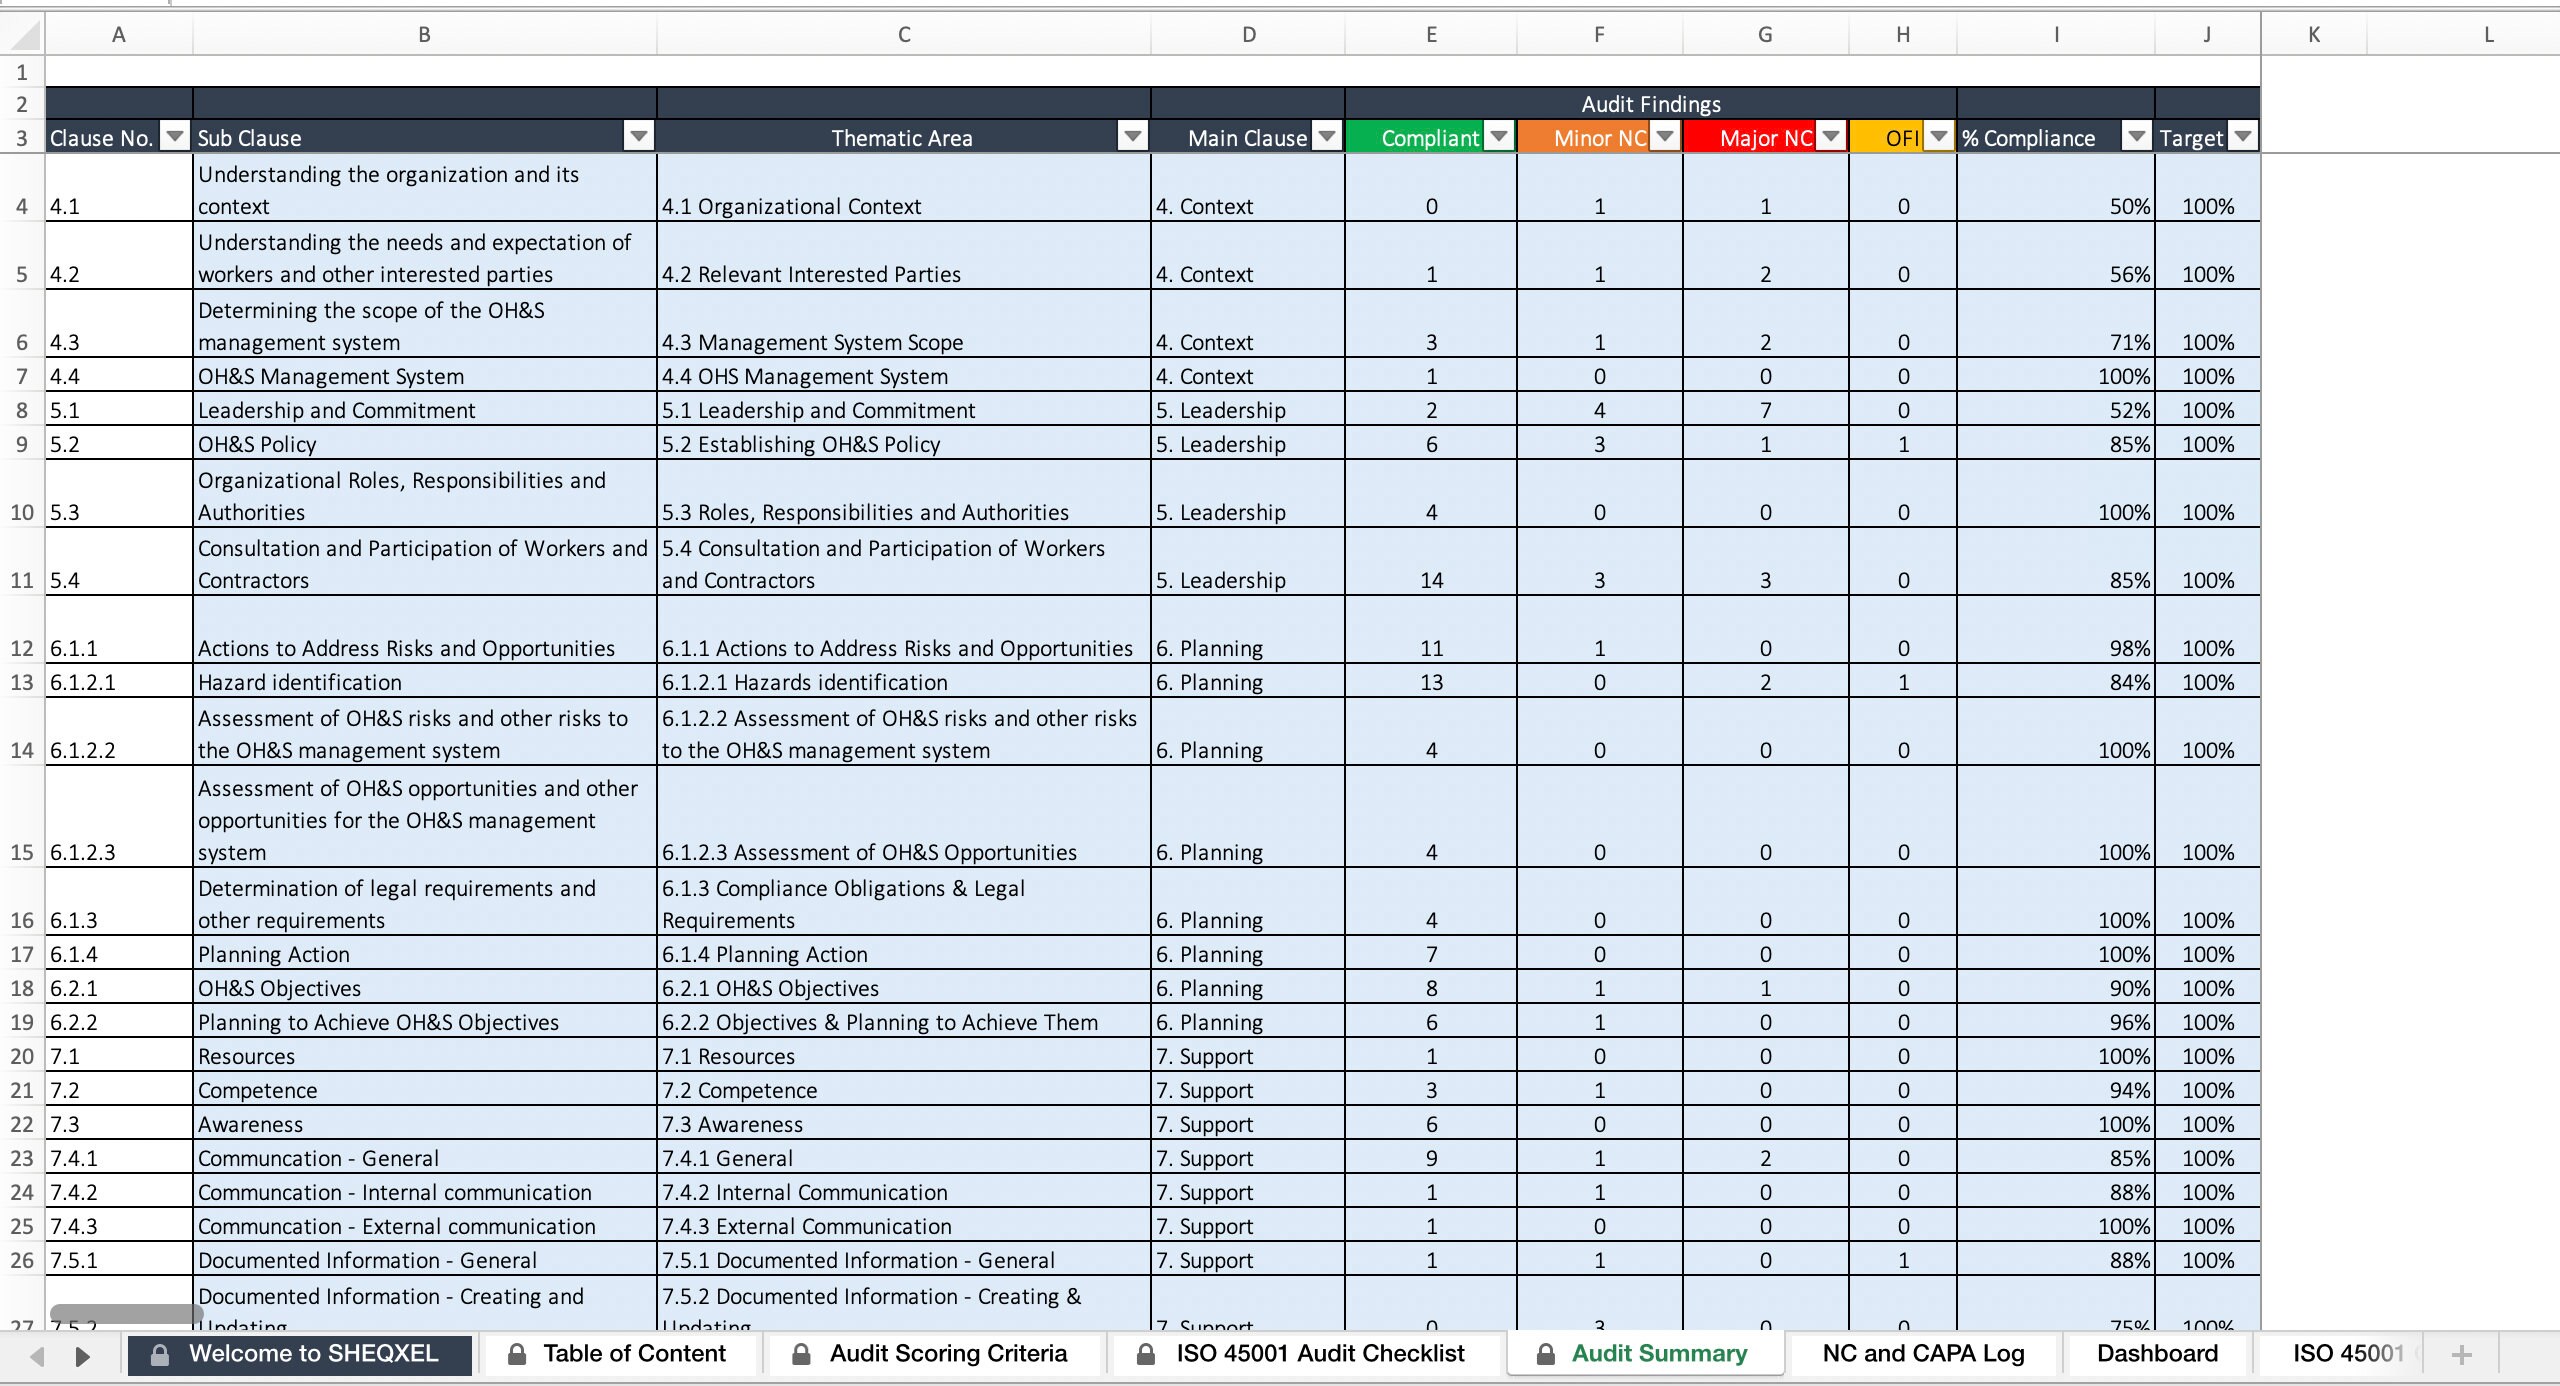2560x1386 pixels.
Task: Open the Clause No. filter dropdown
Action: pos(175,137)
